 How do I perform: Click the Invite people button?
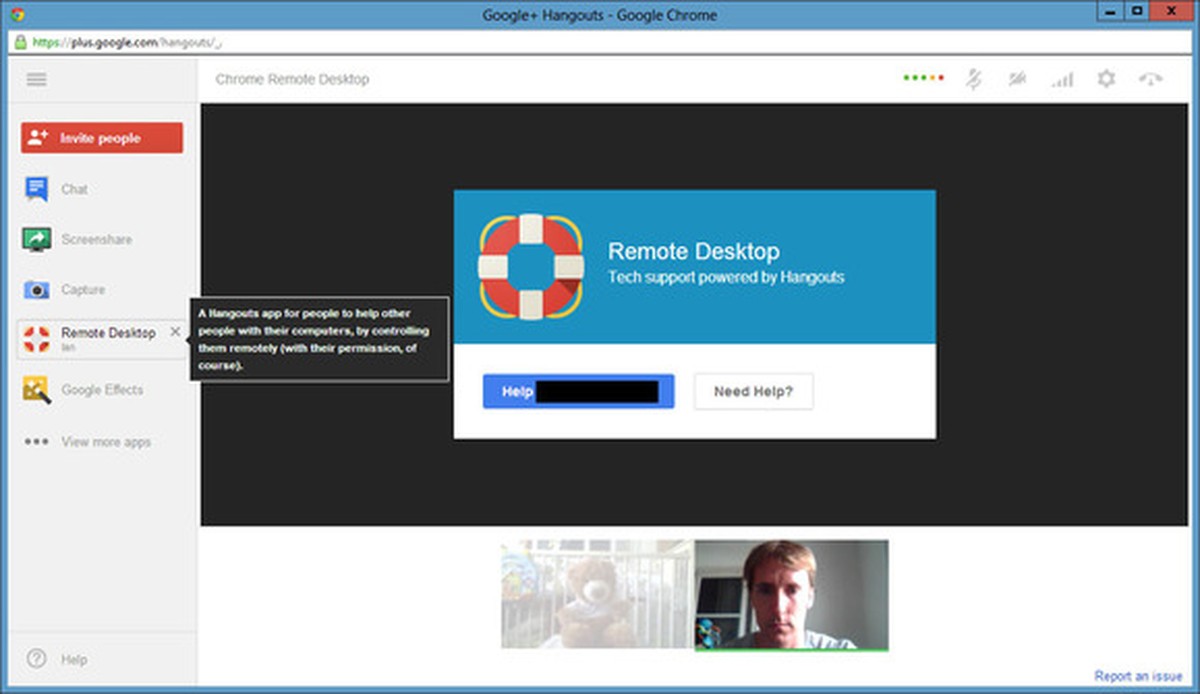pos(101,137)
